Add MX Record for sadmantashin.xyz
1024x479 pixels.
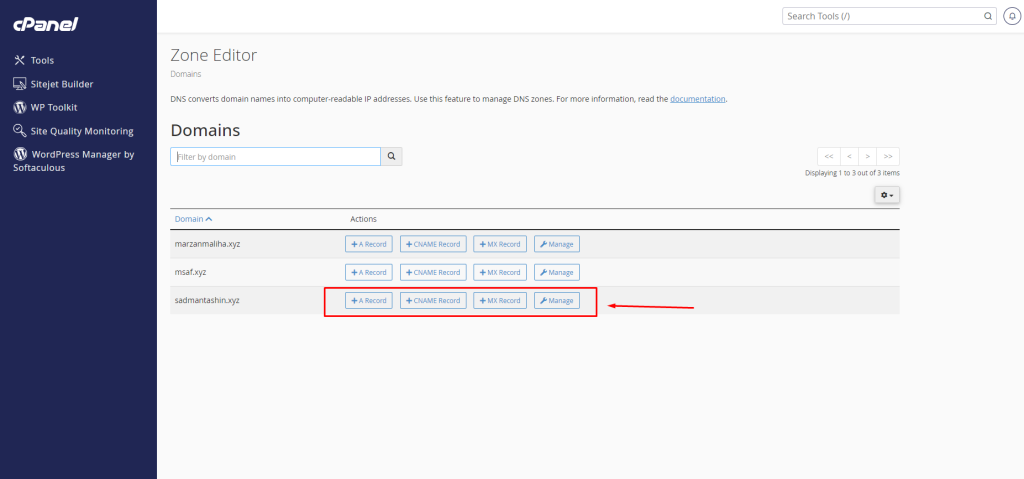499,301
